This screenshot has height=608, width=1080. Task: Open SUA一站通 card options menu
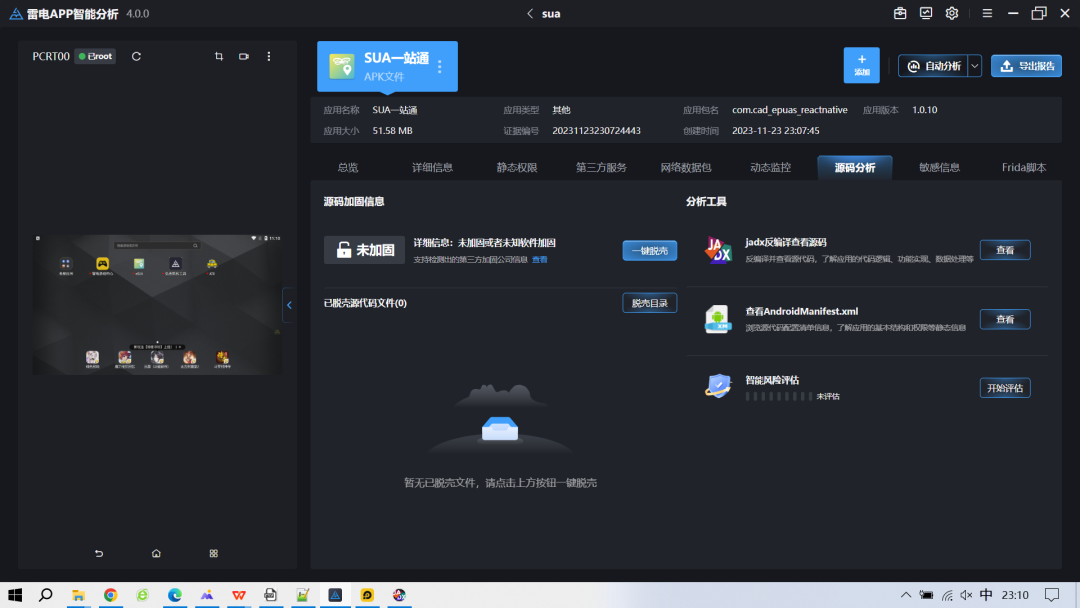439,66
